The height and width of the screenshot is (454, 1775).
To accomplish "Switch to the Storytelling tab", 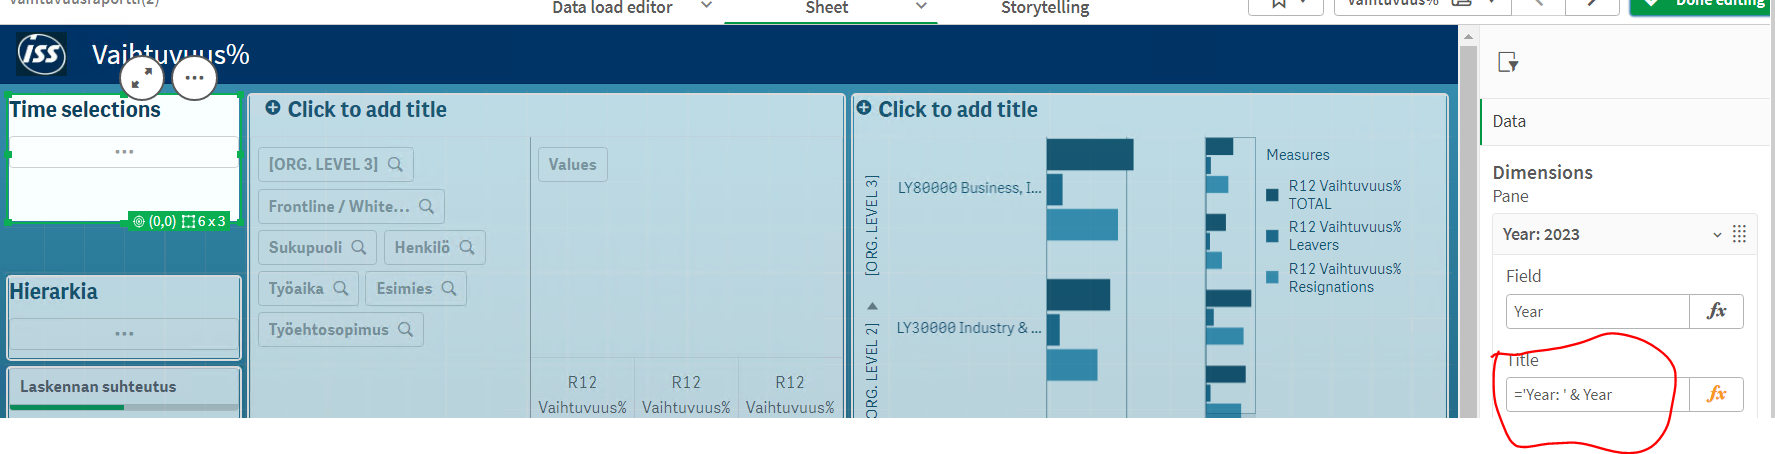I will pos(1045,8).
